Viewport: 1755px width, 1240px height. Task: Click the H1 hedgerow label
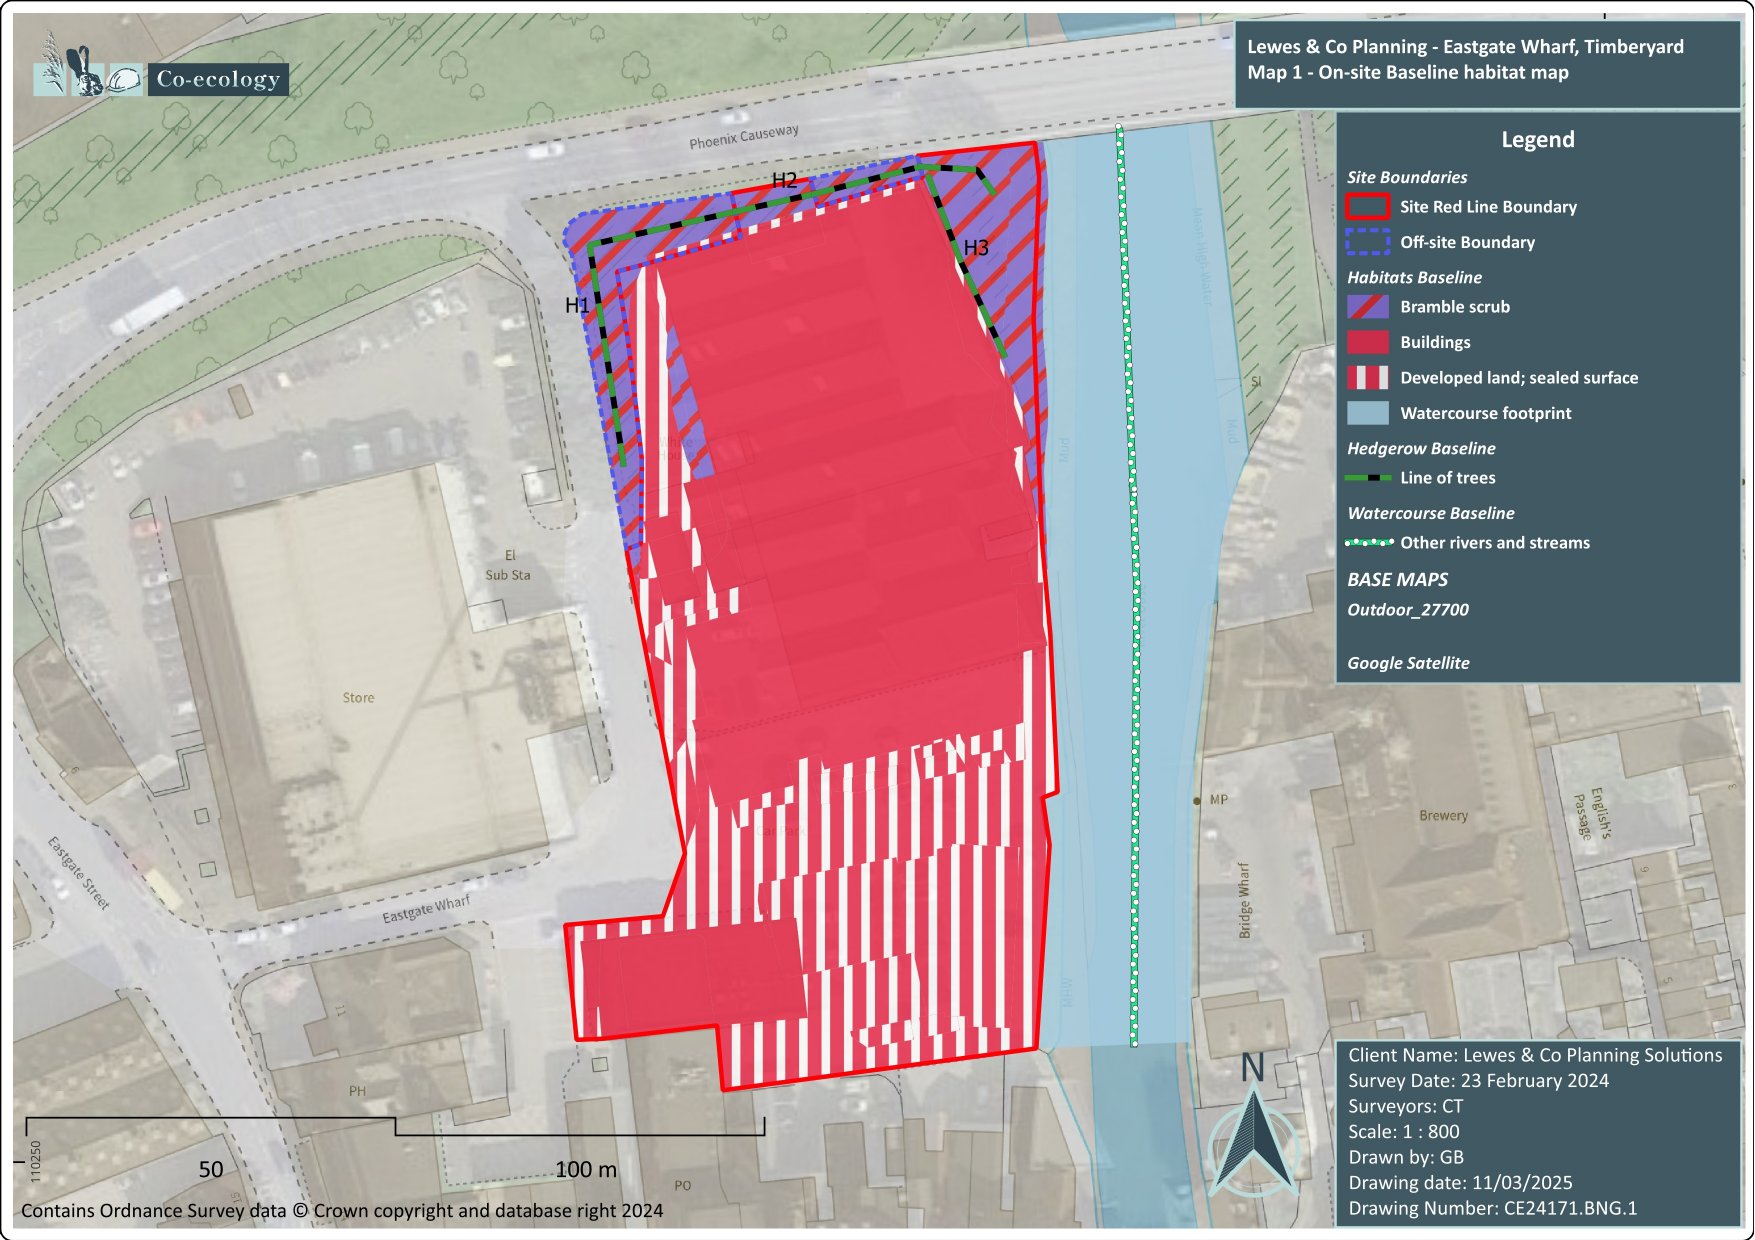[x=577, y=305]
